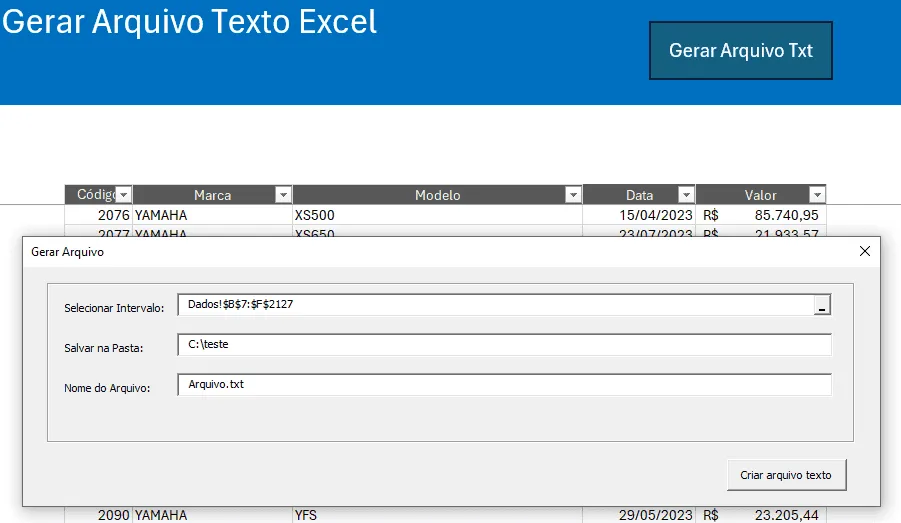Open the Marca column filter dropdown
901x523 pixels.
(x=283, y=195)
